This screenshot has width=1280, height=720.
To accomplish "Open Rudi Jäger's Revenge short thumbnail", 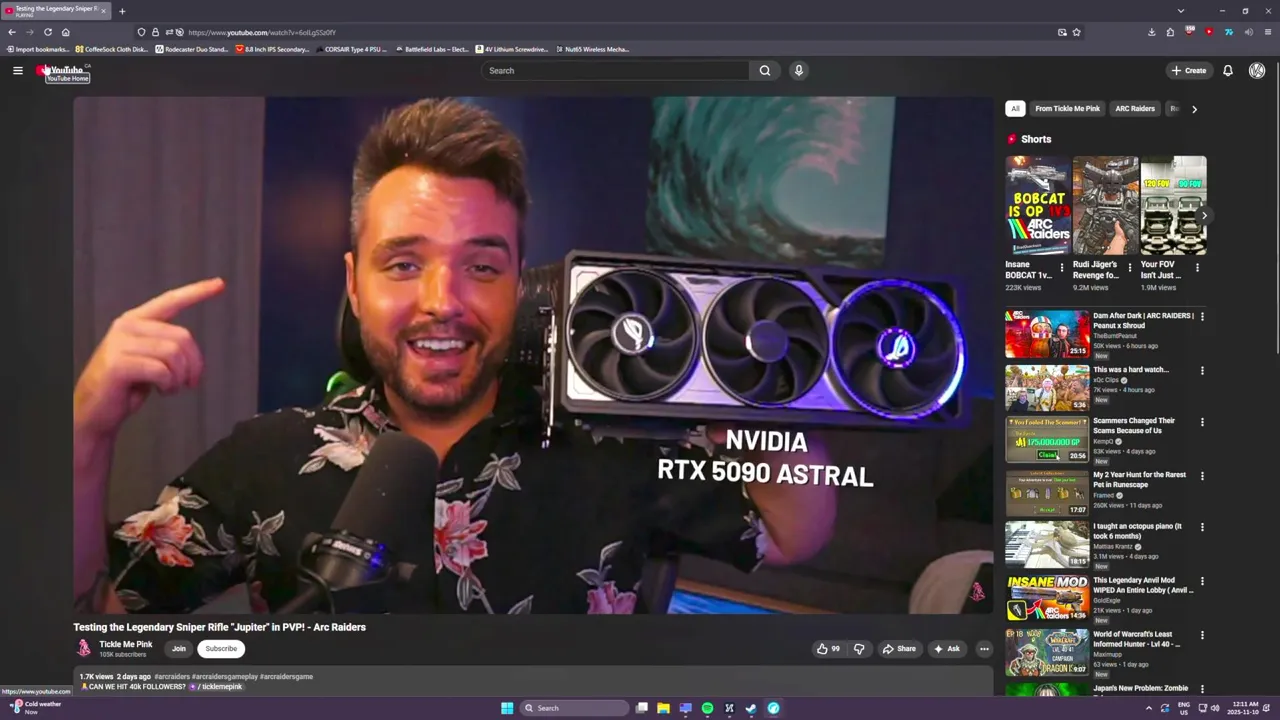I will [x=1106, y=205].
